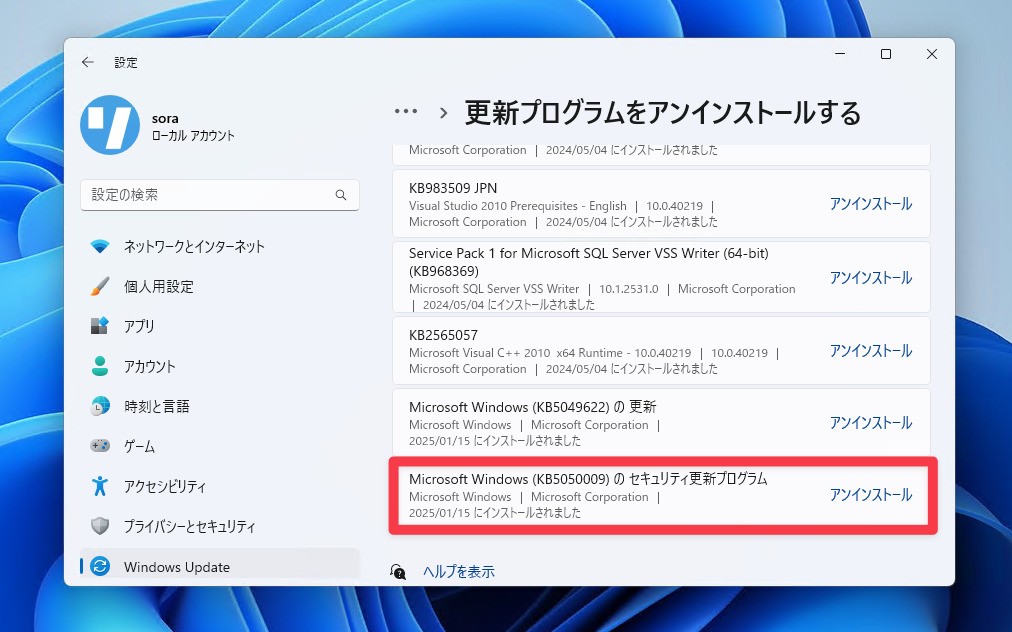Open アクセシビリティ settings
Screen dimensions: 1012x632
tap(219, 485)
